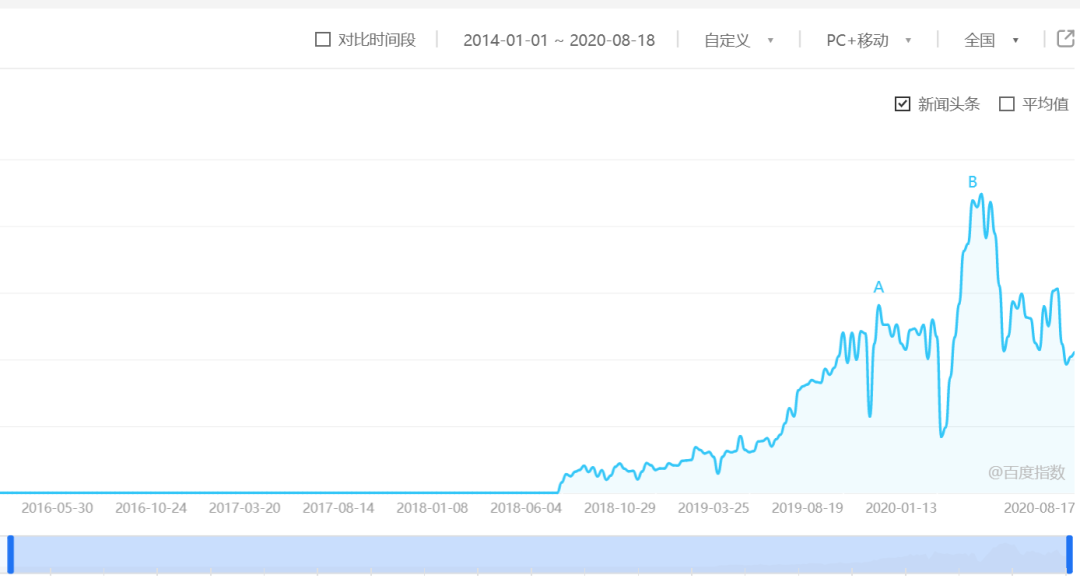Screen dimensions: 1080x582
Task: Click the export share icon at top right
Action: click(x=1066, y=39)
